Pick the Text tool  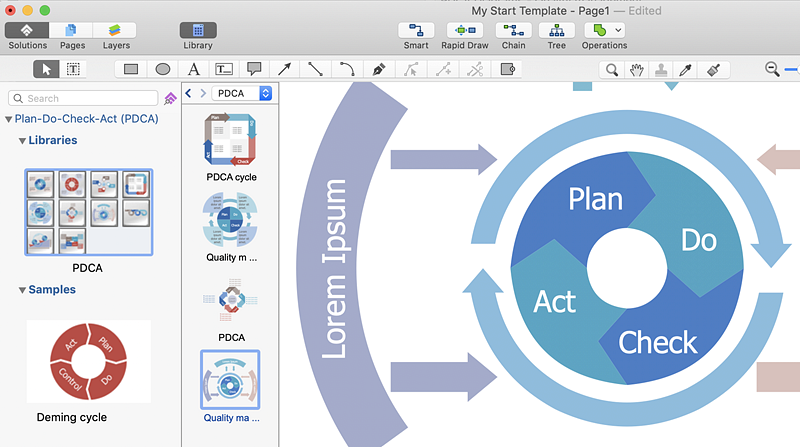pos(194,69)
